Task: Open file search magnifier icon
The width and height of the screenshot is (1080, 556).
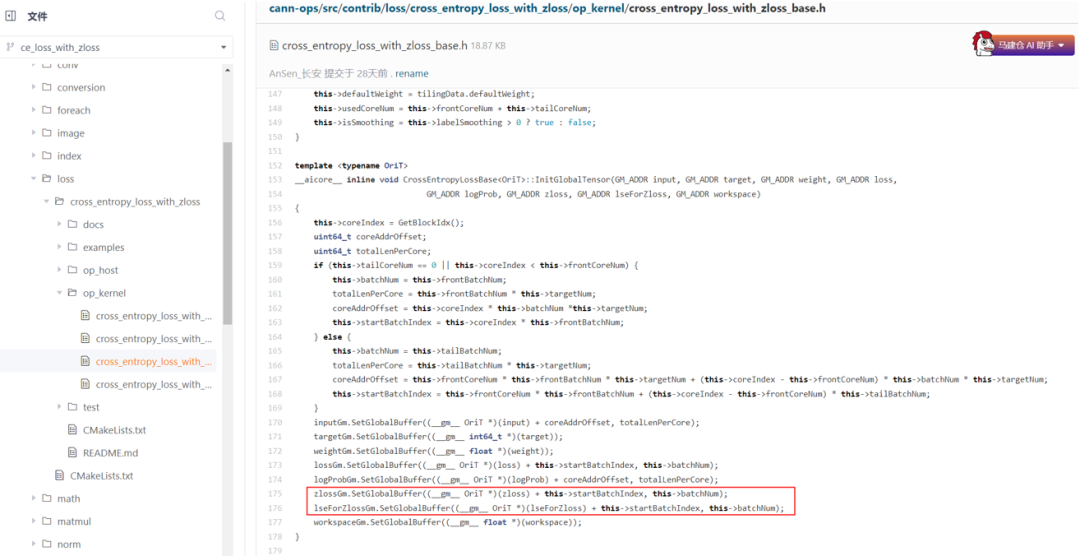Action: 220,16
